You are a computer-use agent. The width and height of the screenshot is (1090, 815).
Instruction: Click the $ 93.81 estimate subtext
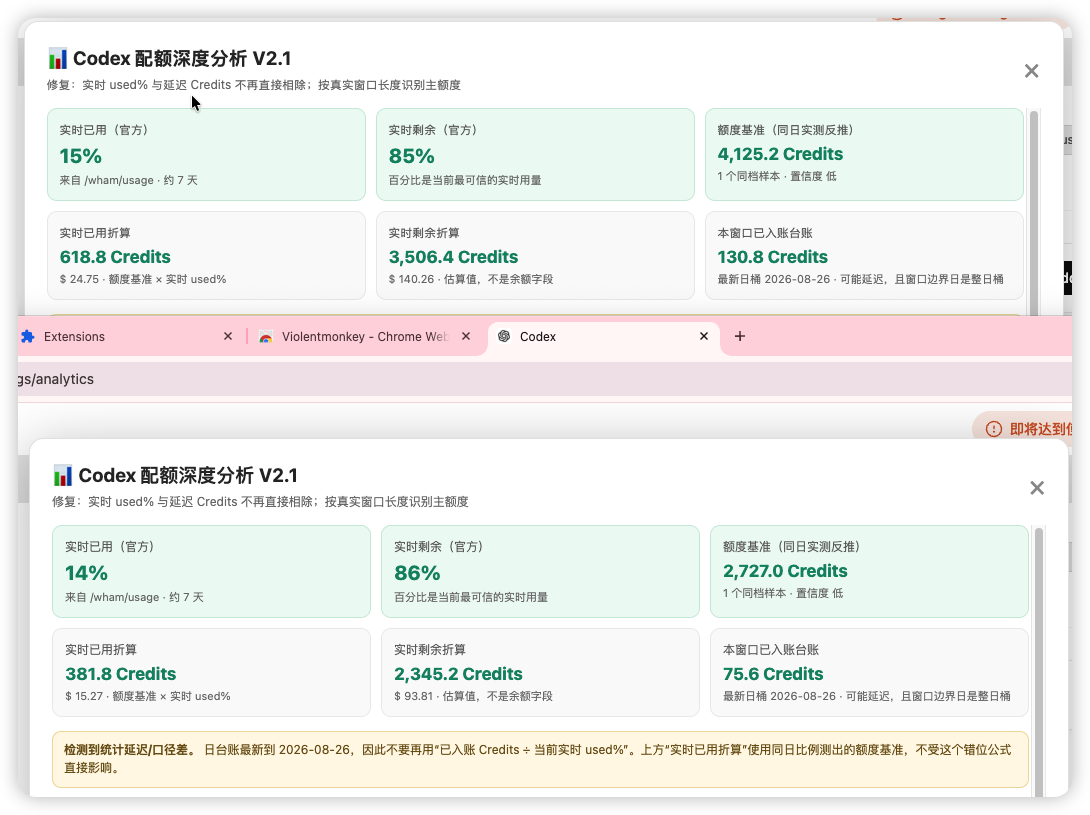point(473,696)
